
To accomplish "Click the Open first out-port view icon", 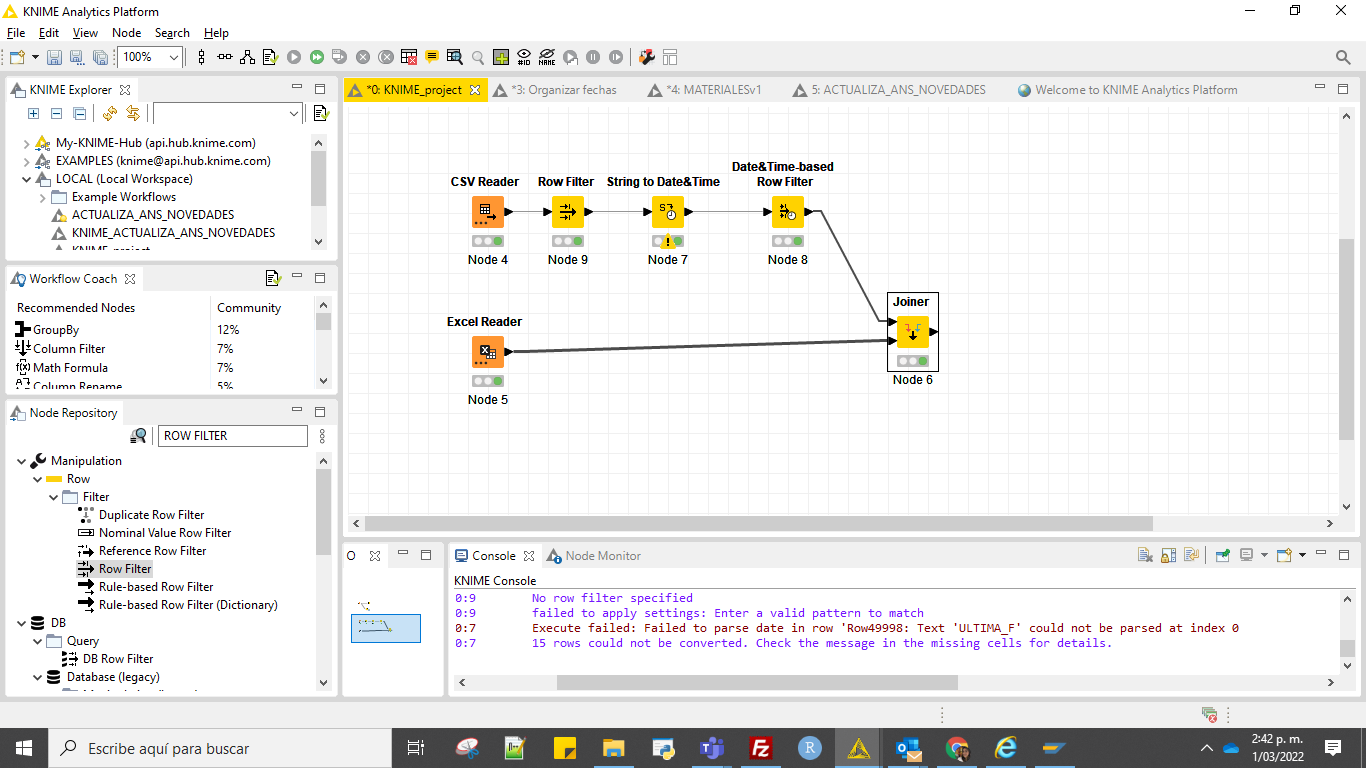I will point(455,58).
